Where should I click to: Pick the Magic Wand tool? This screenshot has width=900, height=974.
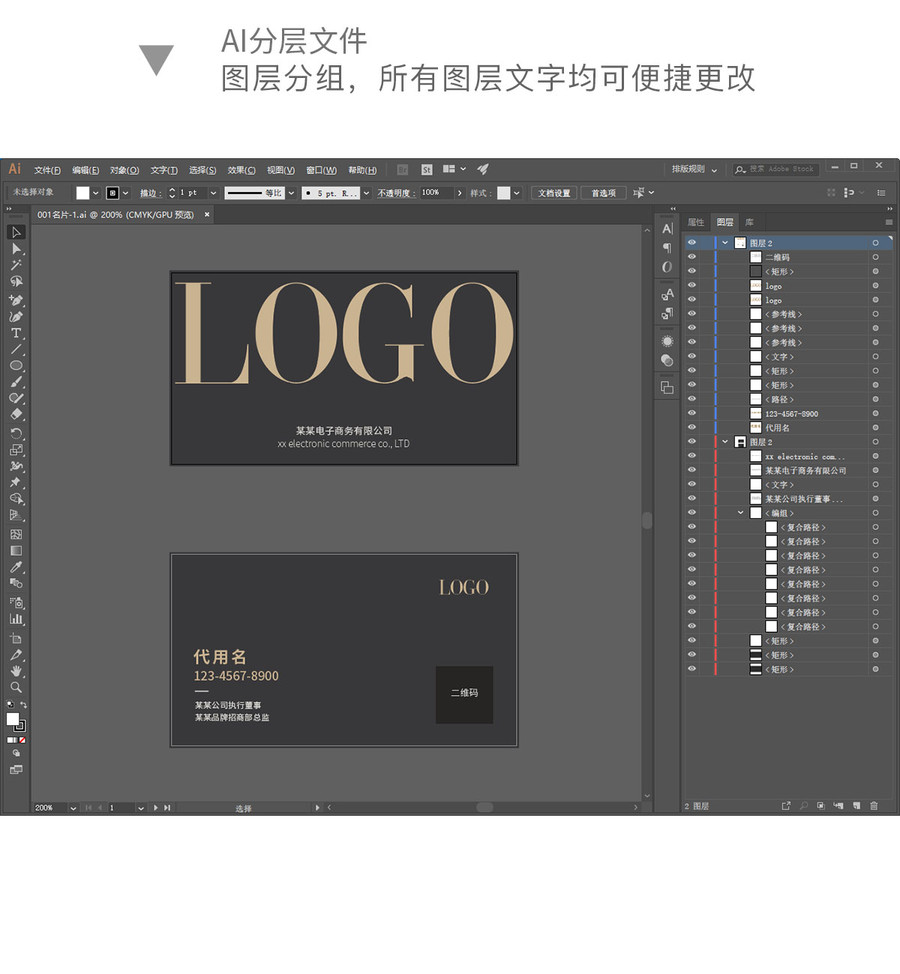(16, 265)
